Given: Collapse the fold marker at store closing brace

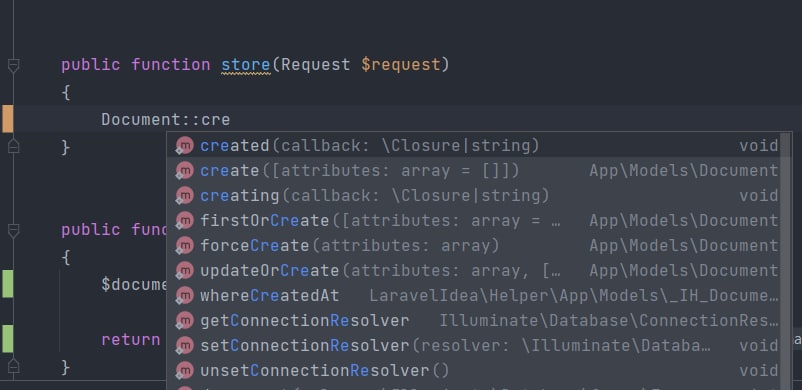Looking at the screenshot, I should (13, 147).
